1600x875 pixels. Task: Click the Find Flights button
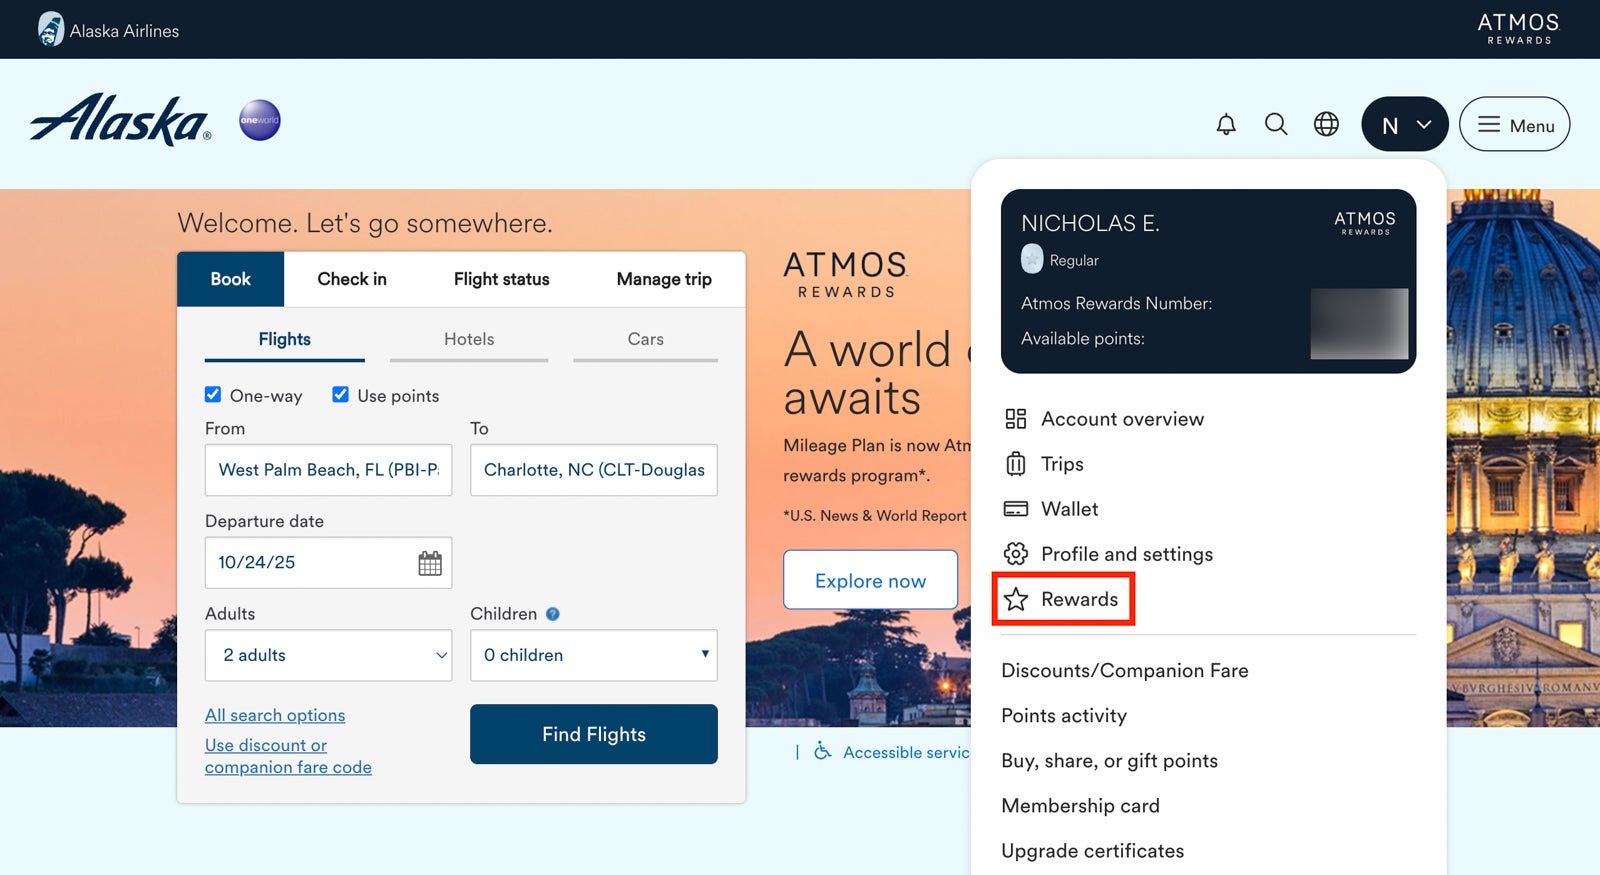click(x=594, y=734)
